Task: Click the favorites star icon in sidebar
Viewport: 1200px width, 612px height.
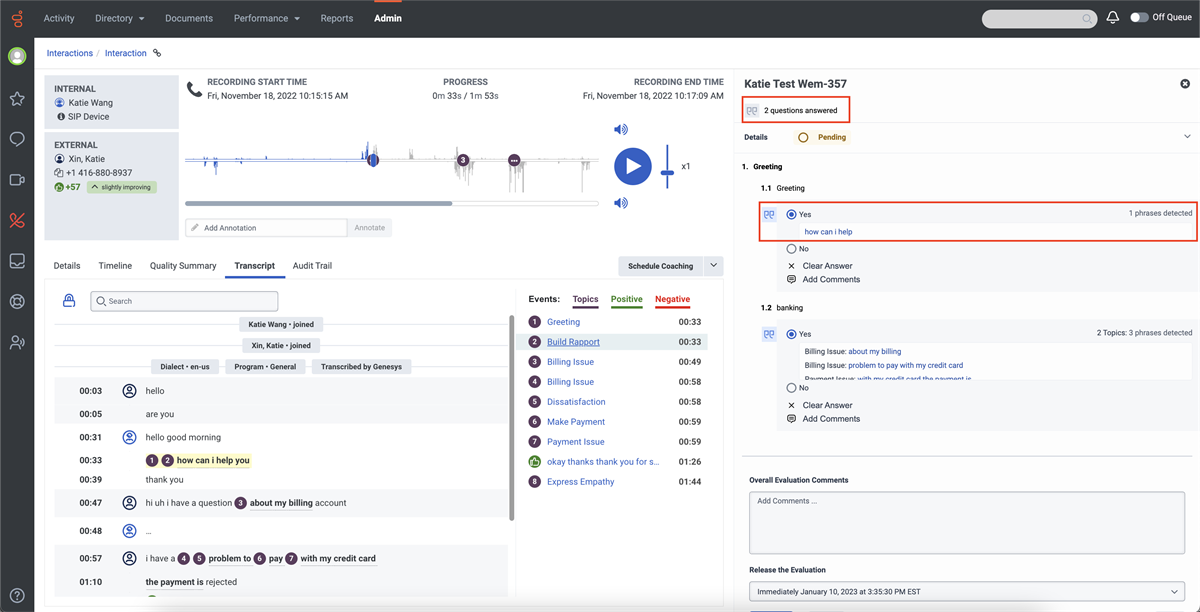Action: [16, 98]
